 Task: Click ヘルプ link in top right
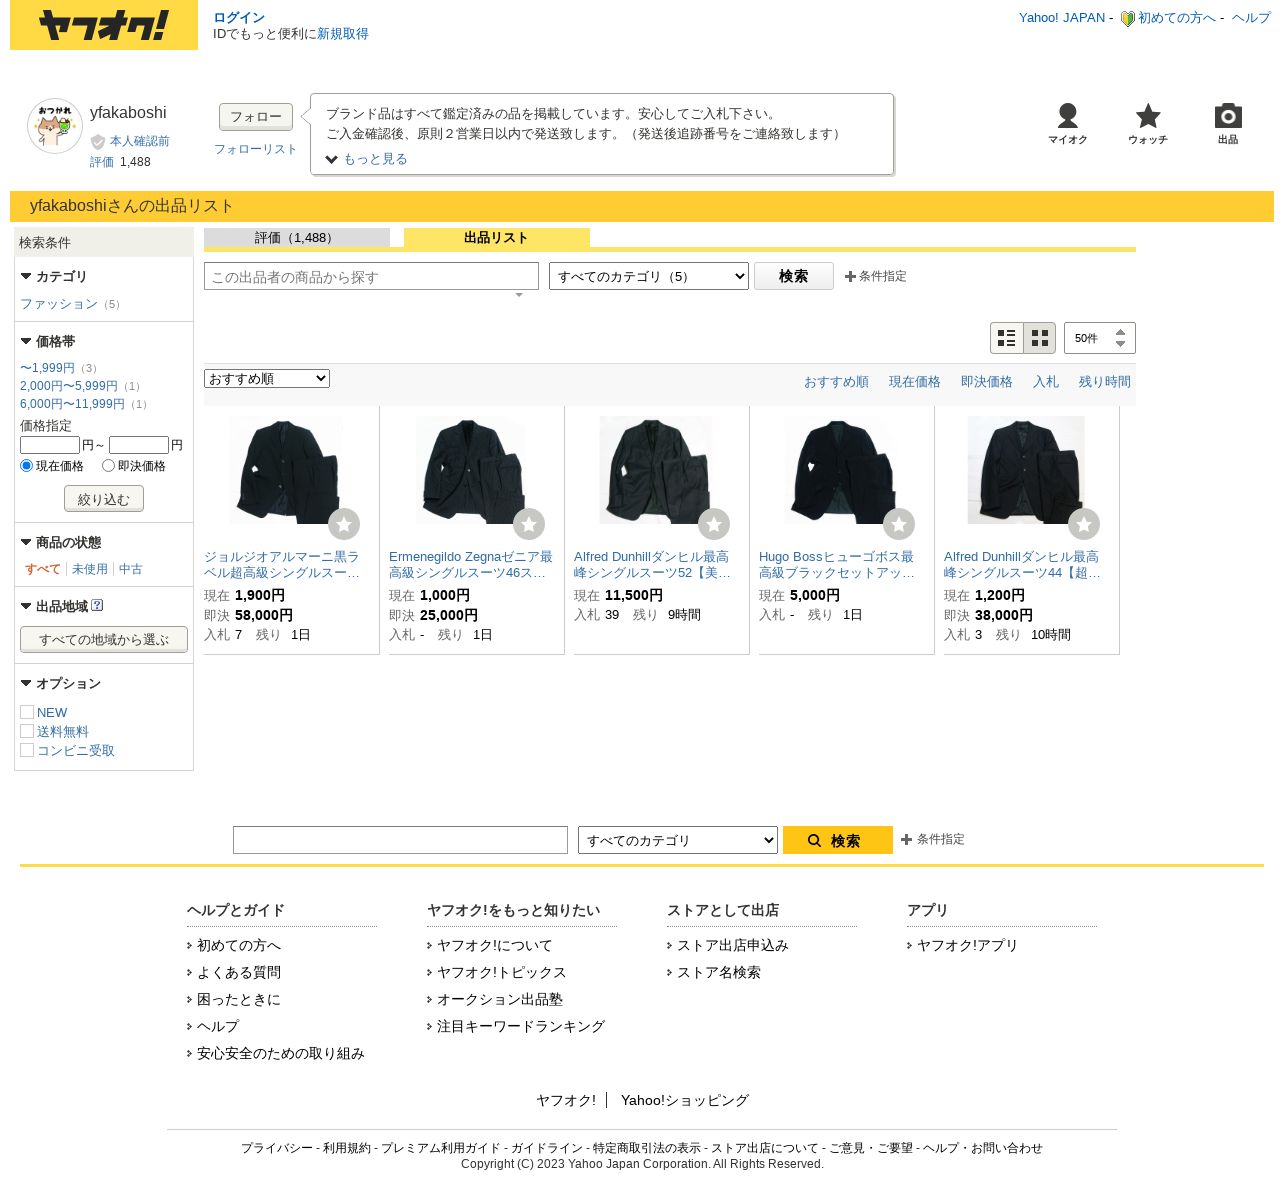click(1251, 18)
